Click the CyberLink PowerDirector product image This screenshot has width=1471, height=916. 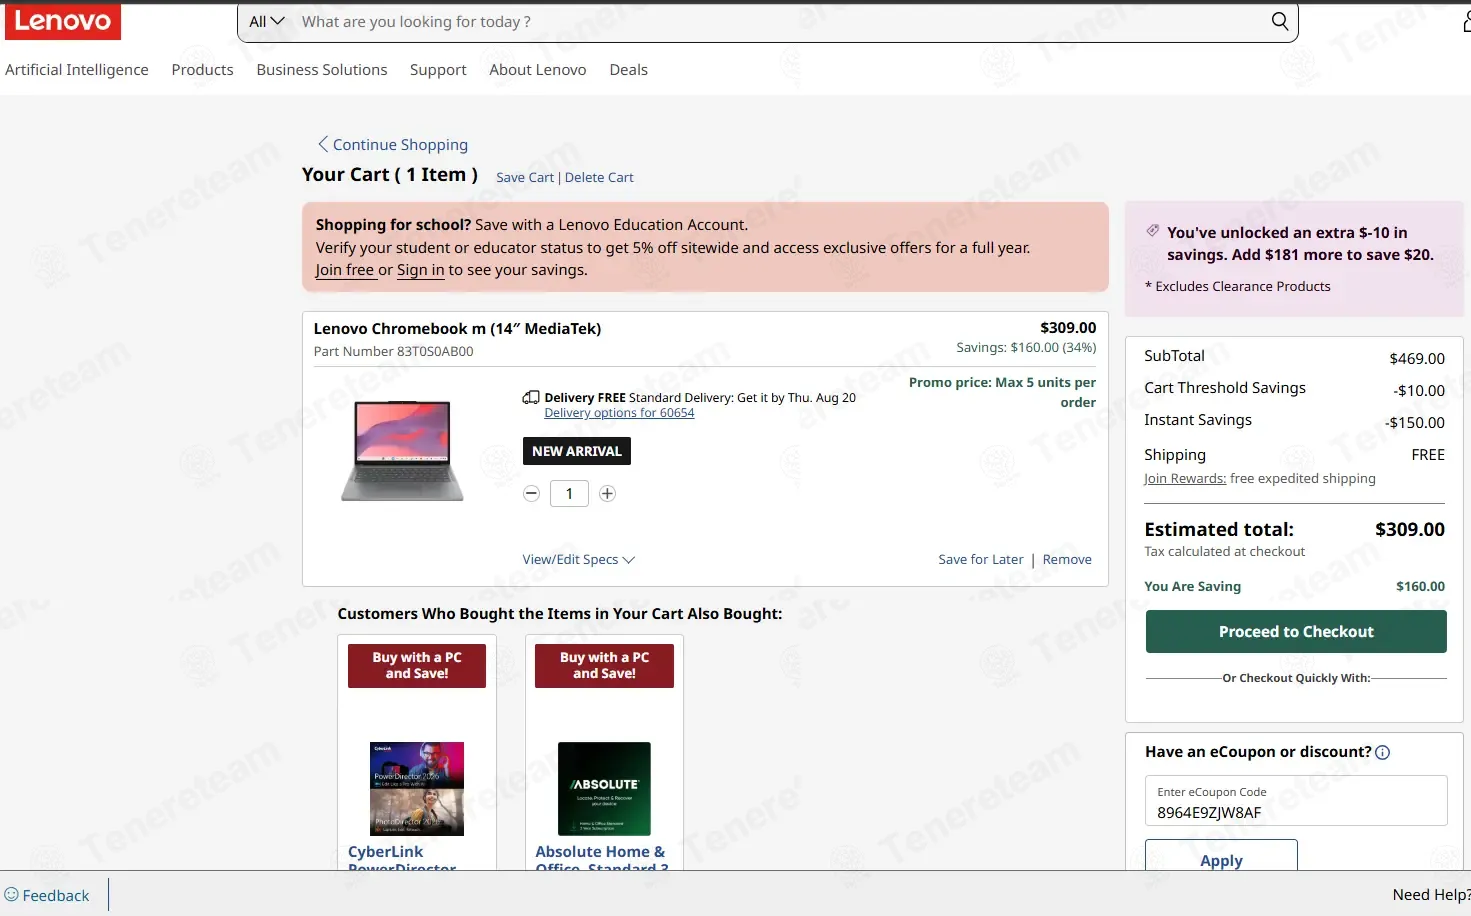tap(417, 789)
